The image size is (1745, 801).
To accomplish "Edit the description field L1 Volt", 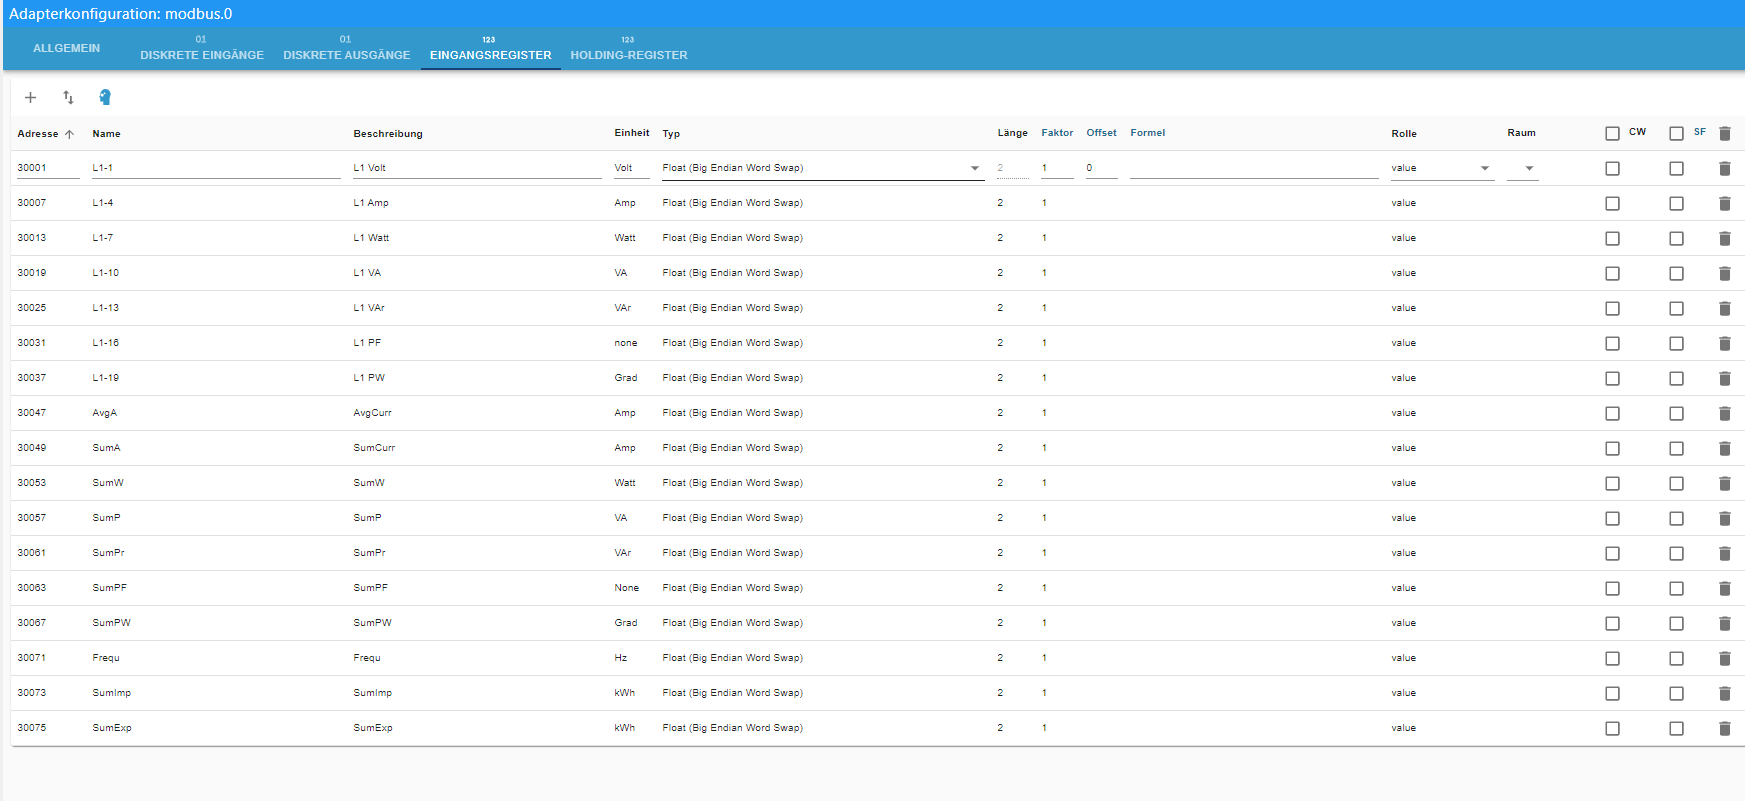I will 477,168.
